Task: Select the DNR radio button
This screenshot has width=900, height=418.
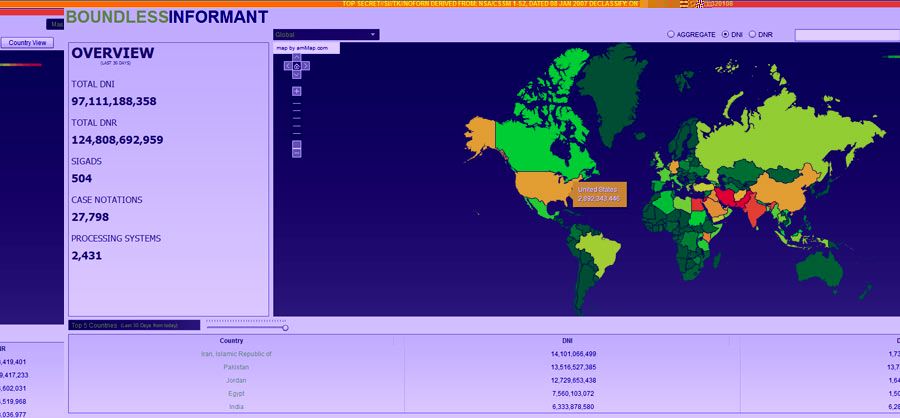Action: click(752, 34)
